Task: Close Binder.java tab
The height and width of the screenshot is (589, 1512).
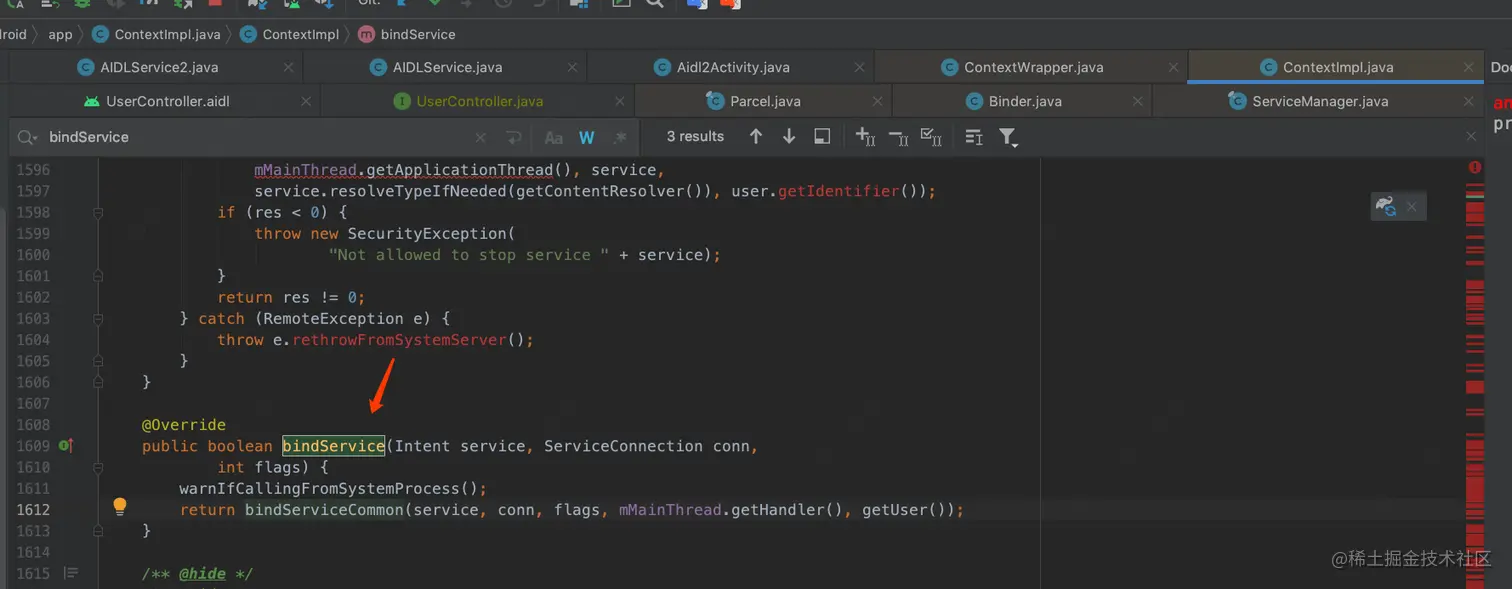Action: (x=1138, y=102)
